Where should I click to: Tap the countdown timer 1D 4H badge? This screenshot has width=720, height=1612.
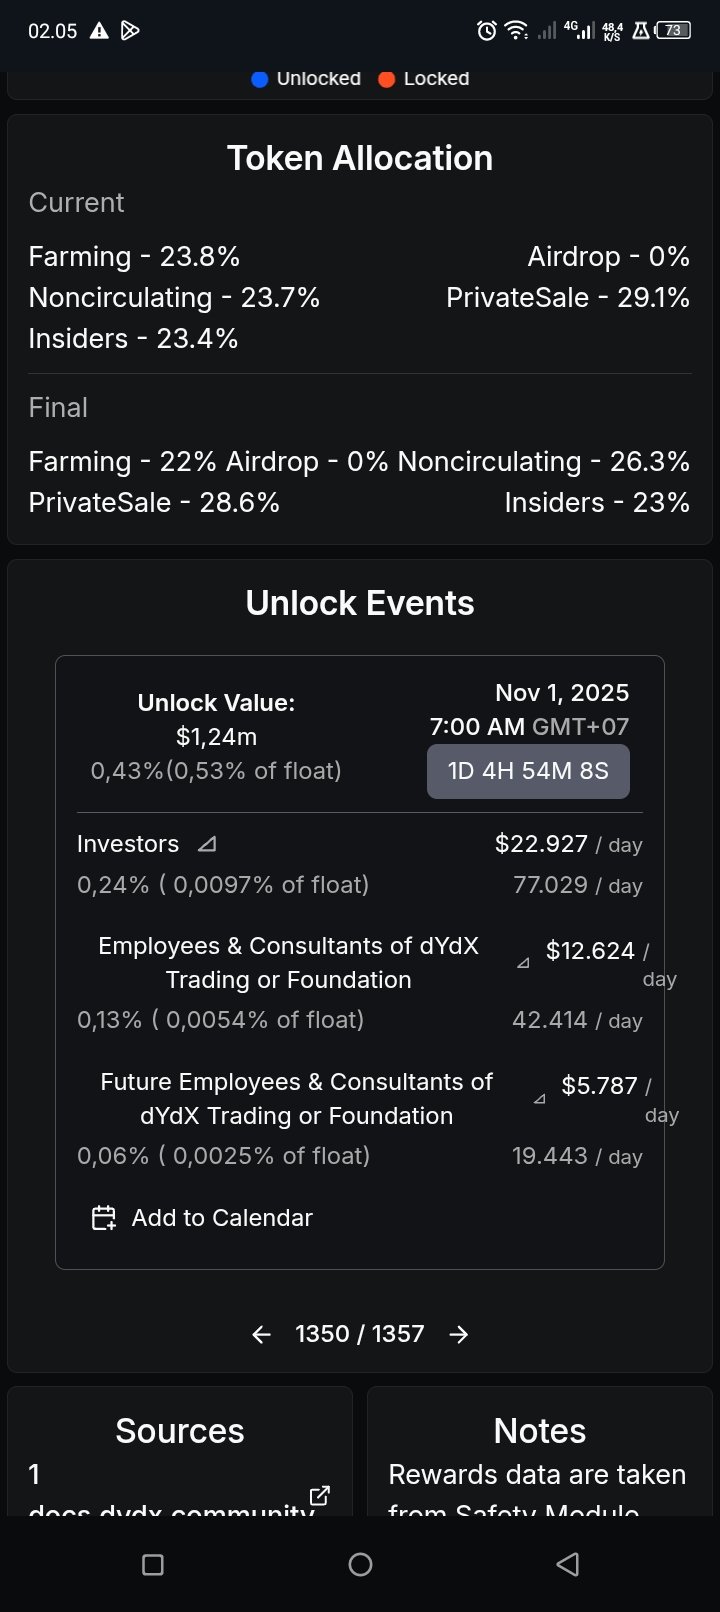(x=528, y=771)
